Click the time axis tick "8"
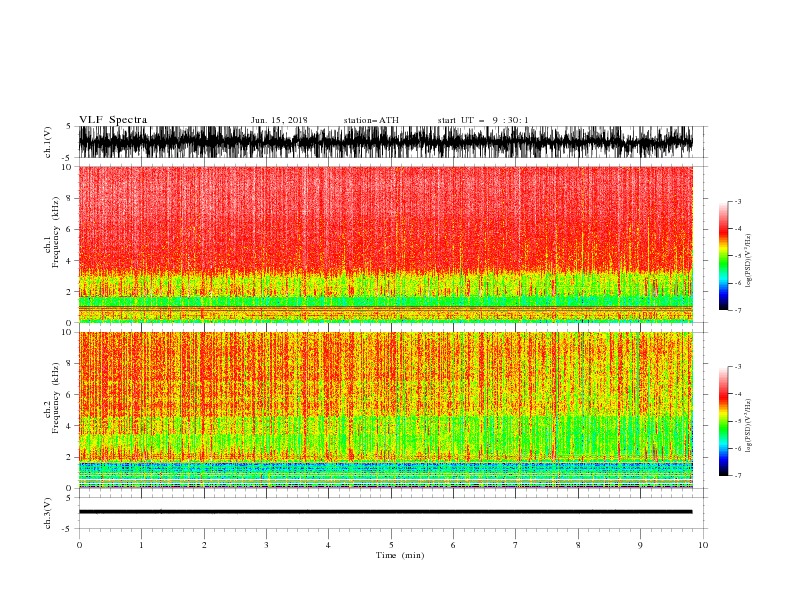Image resolution: width=792 pixels, height=612 pixels. pos(578,545)
